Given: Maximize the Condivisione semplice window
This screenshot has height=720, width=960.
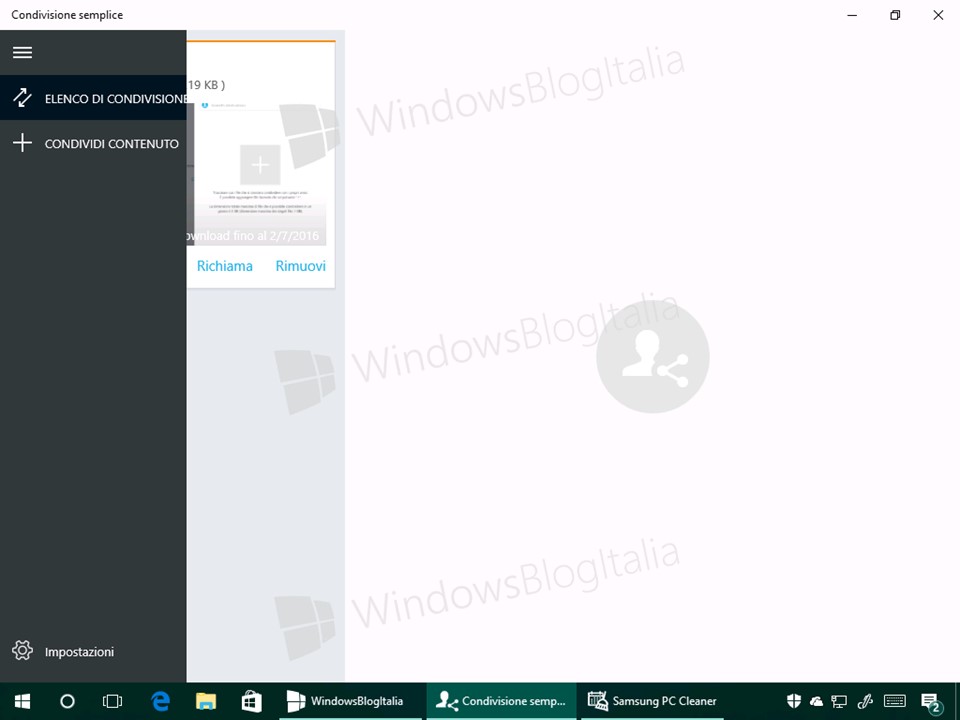Looking at the screenshot, I should pyautogui.click(x=895, y=15).
